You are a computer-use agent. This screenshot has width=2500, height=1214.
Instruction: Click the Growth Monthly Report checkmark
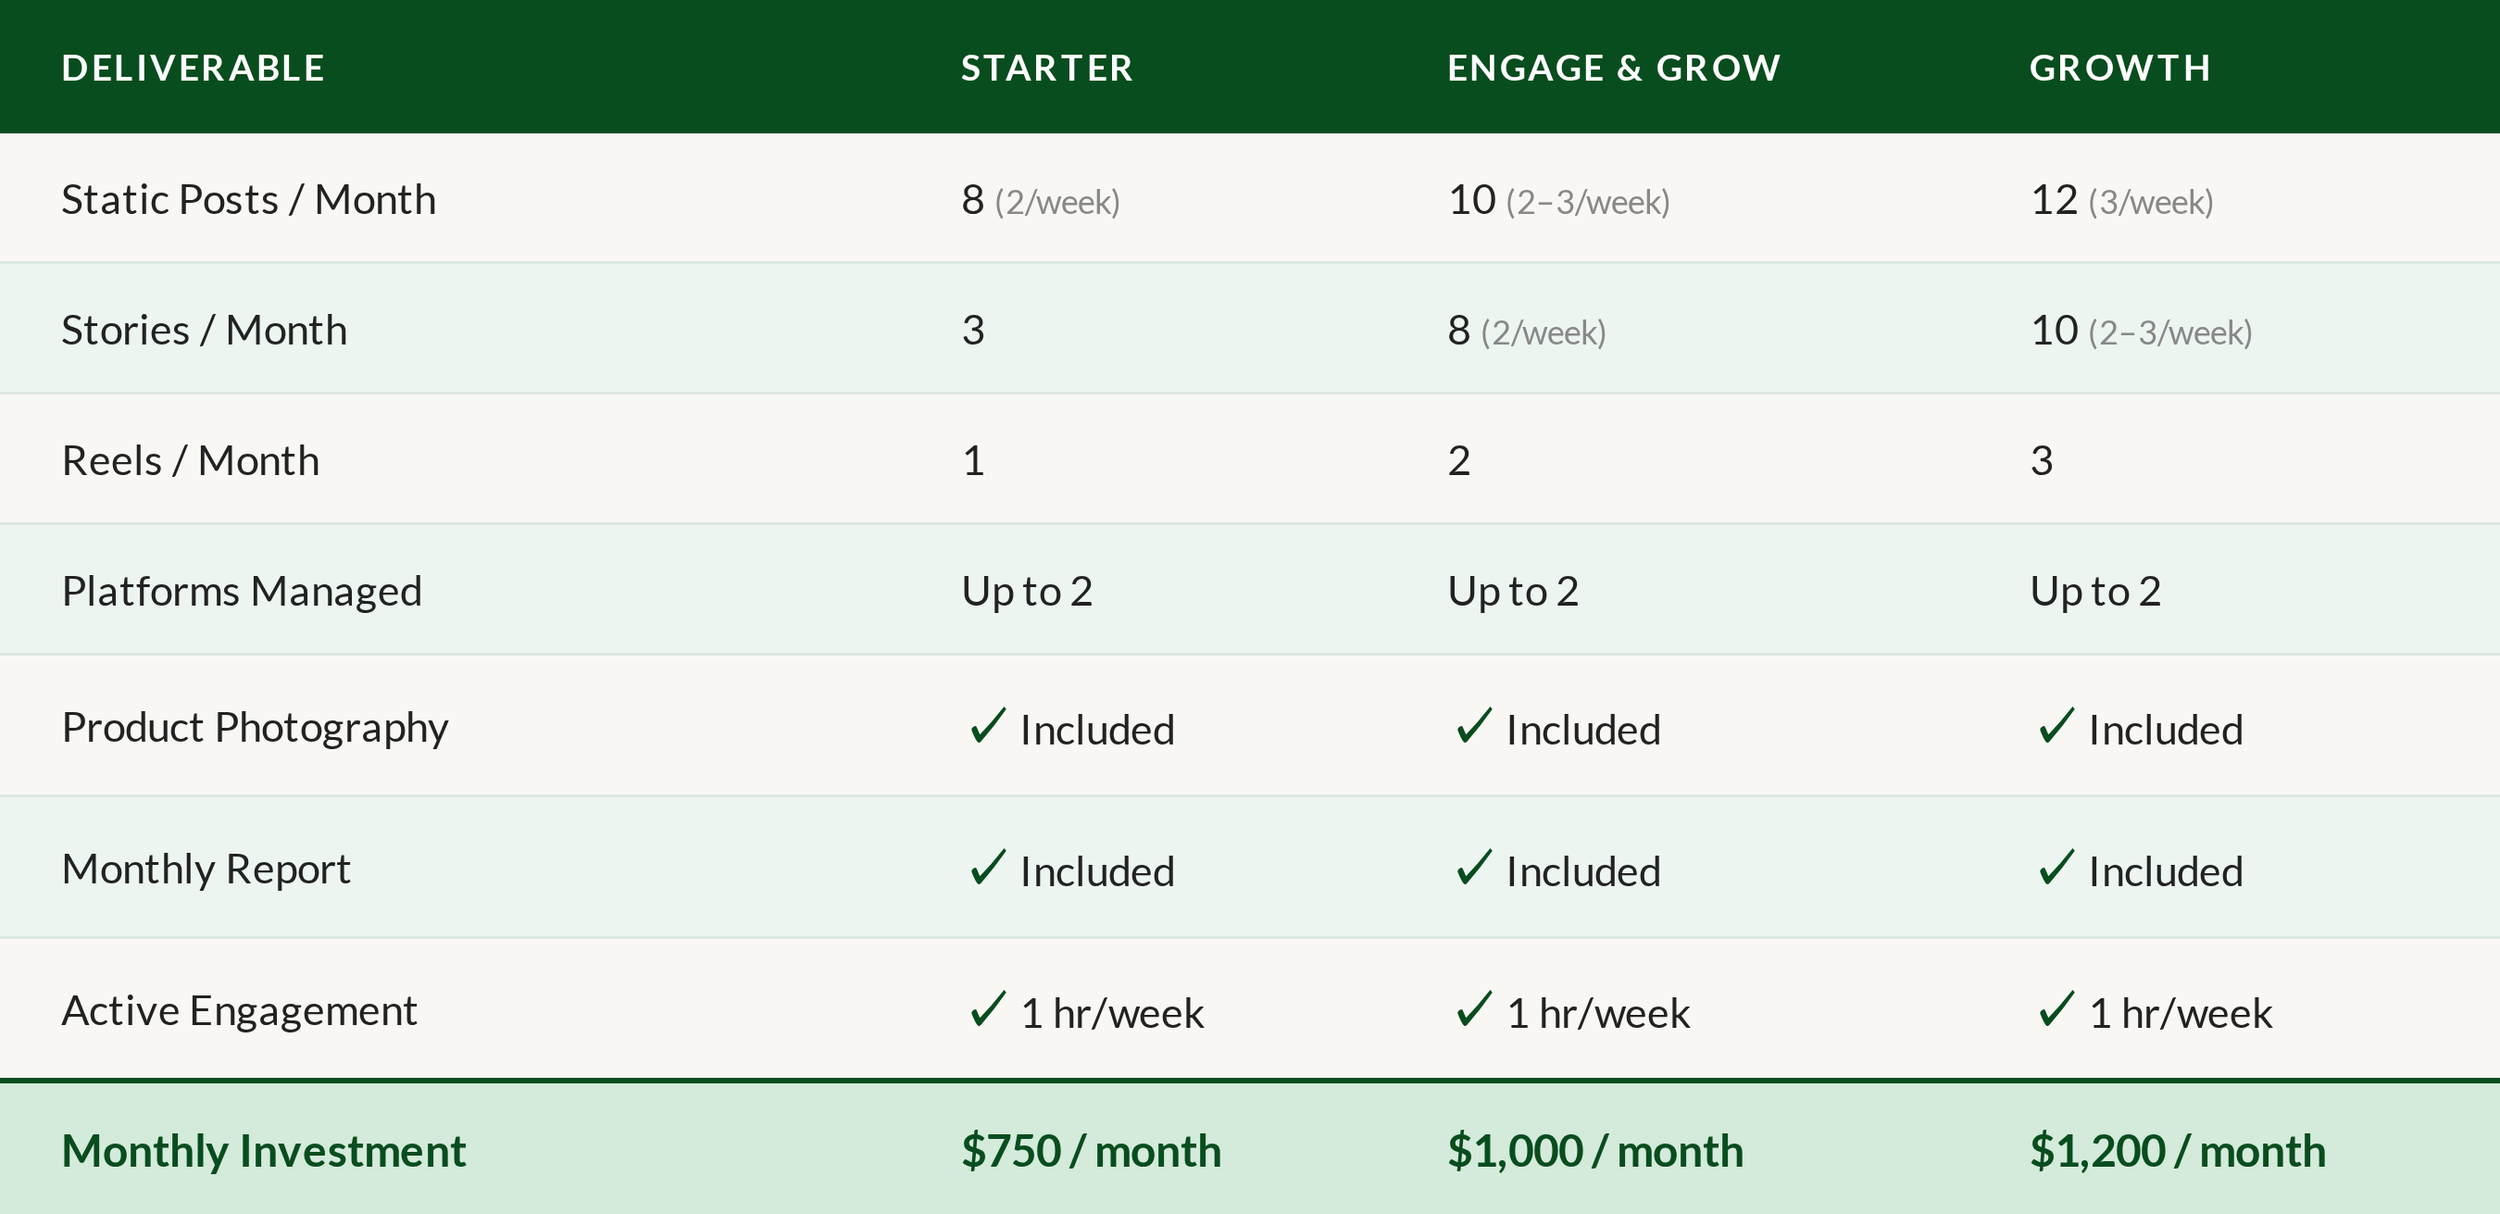[x=2056, y=868]
